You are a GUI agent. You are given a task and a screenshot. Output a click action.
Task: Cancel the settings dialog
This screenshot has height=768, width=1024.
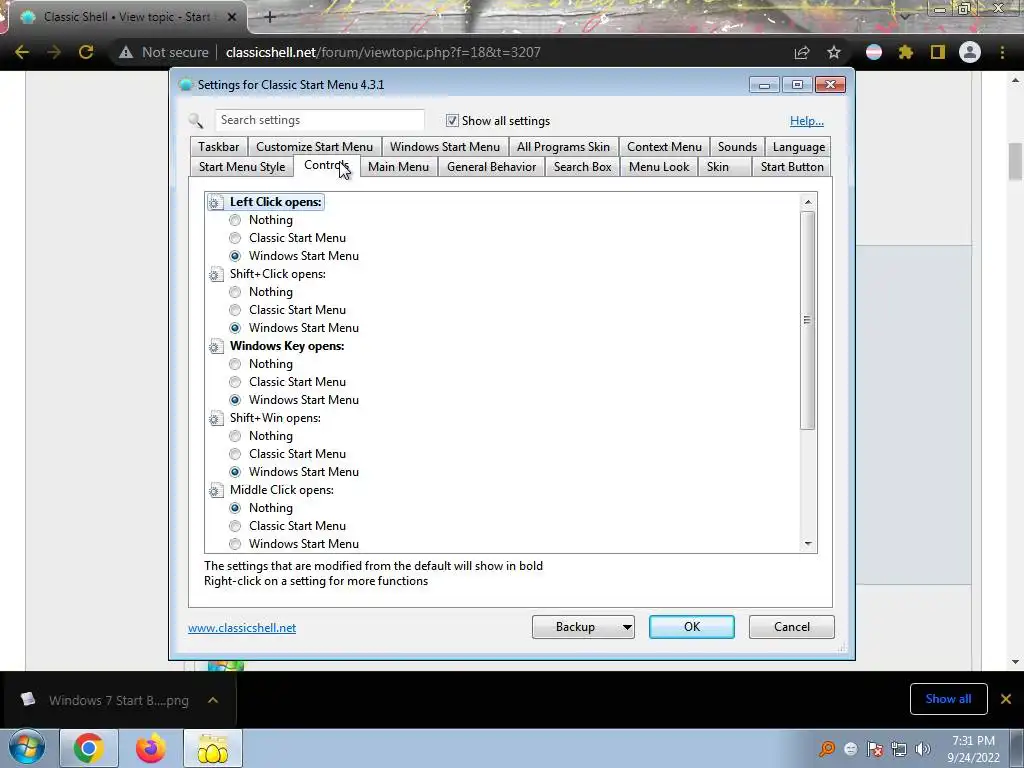tap(792, 627)
